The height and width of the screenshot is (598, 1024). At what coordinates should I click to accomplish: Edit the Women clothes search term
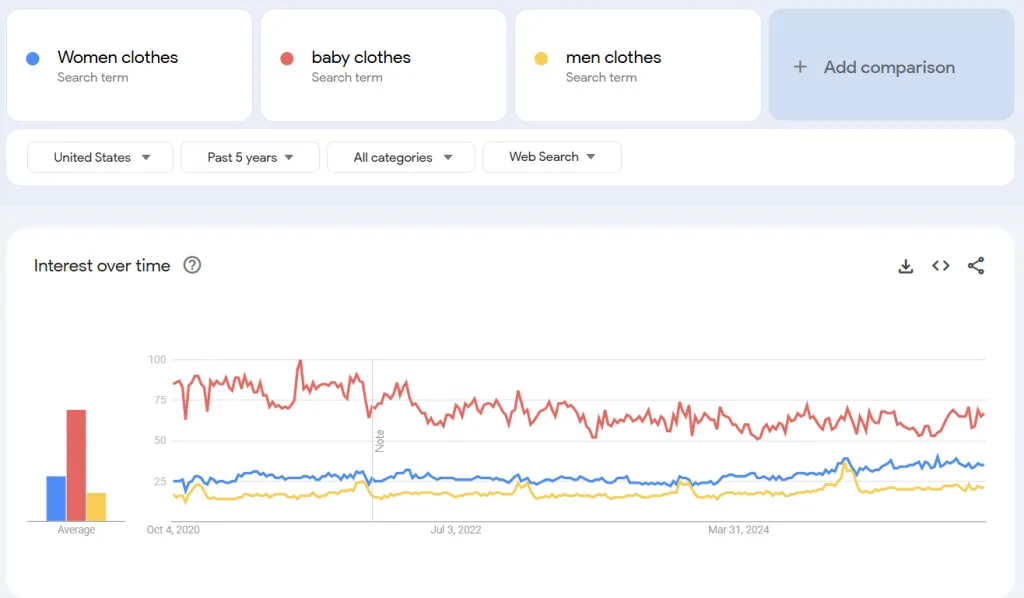click(x=118, y=58)
